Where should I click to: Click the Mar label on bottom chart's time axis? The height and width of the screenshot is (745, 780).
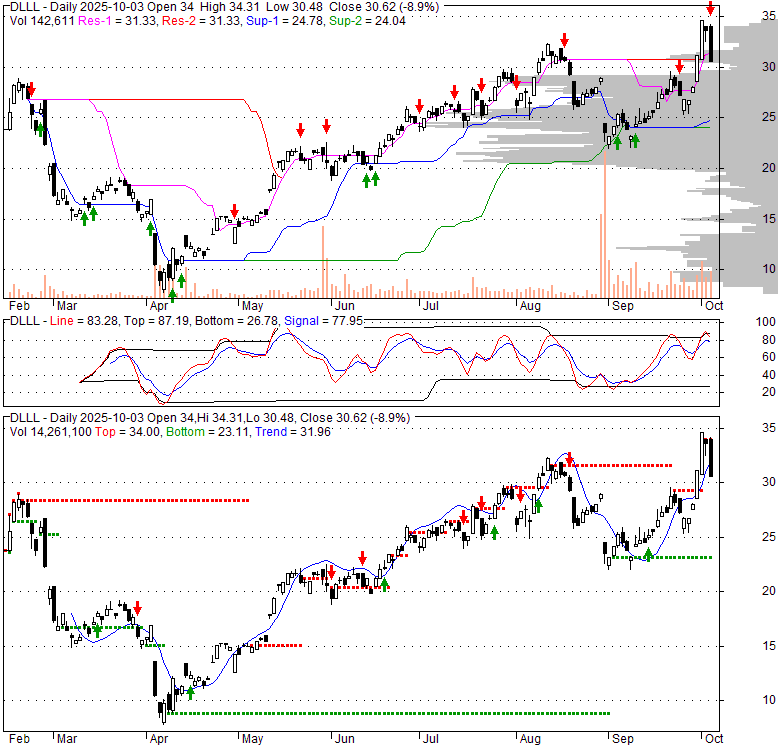[x=67, y=739]
